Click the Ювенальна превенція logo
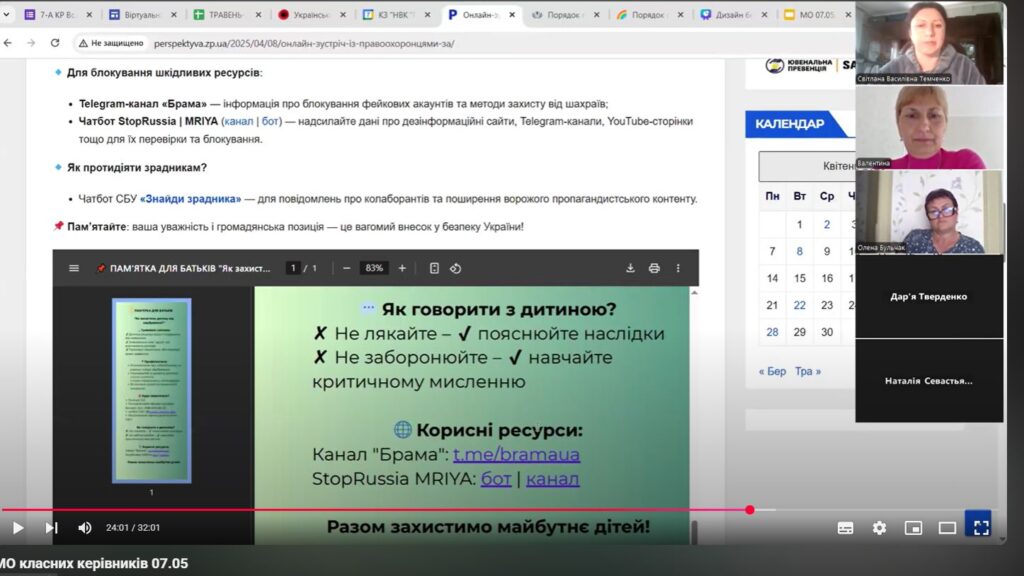This screenshot has height=576, width=1024. tap(799, 65)
